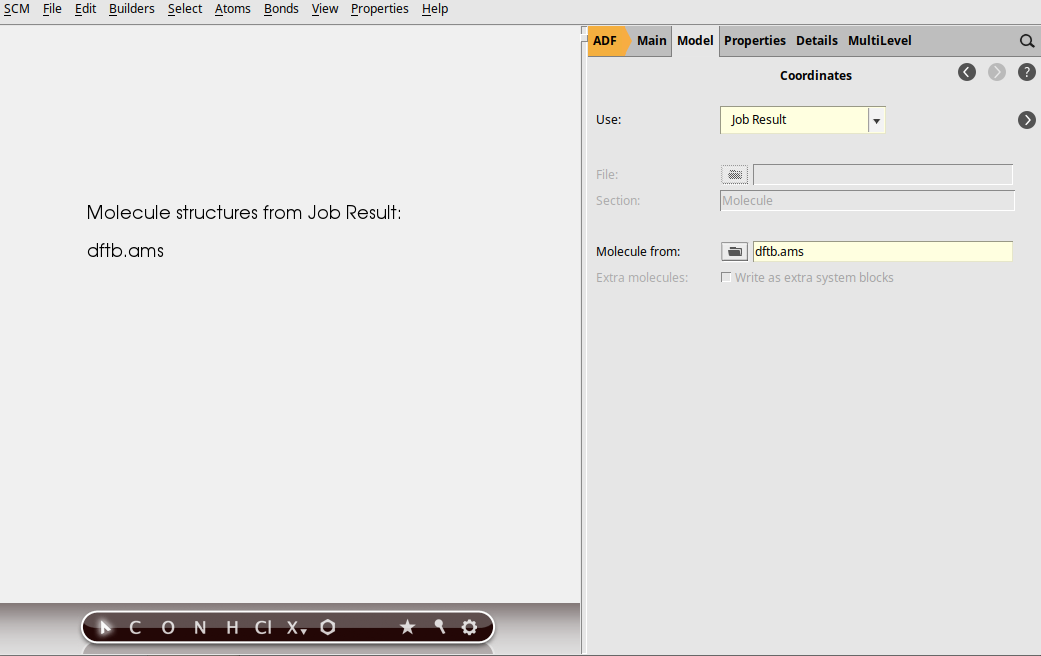Screen dimensions: 1041x656
Task: Click the benzene ring structure tool
Action: [x=327, y=628]
